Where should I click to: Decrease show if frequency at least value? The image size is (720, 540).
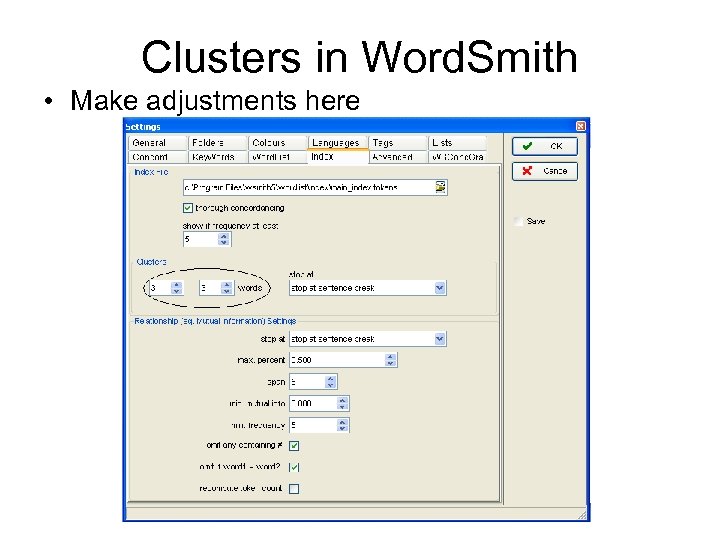pyautogui.click(x=224, y=242)
